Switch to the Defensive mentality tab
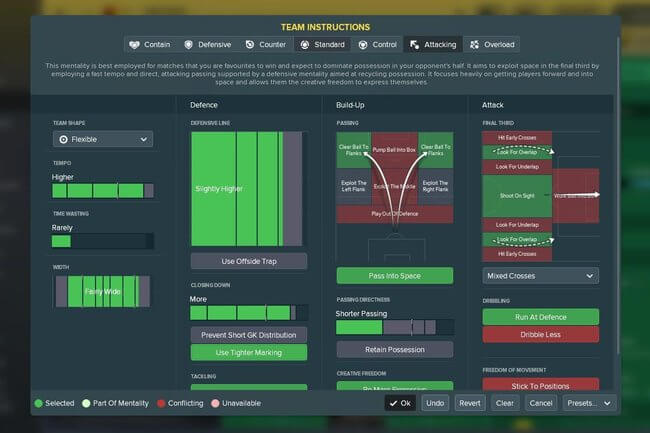 [x=208, y=45]
